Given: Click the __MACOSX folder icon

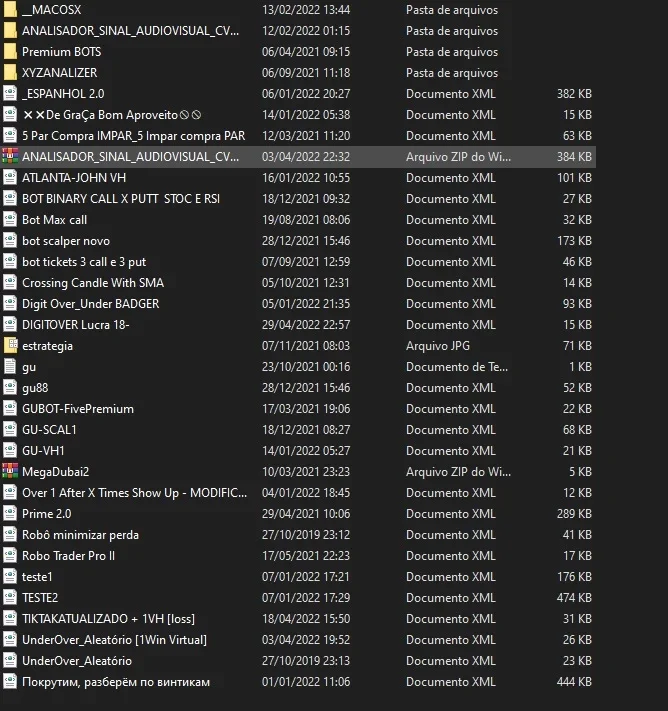Looking at the screenshot, I should pos(10,10).
